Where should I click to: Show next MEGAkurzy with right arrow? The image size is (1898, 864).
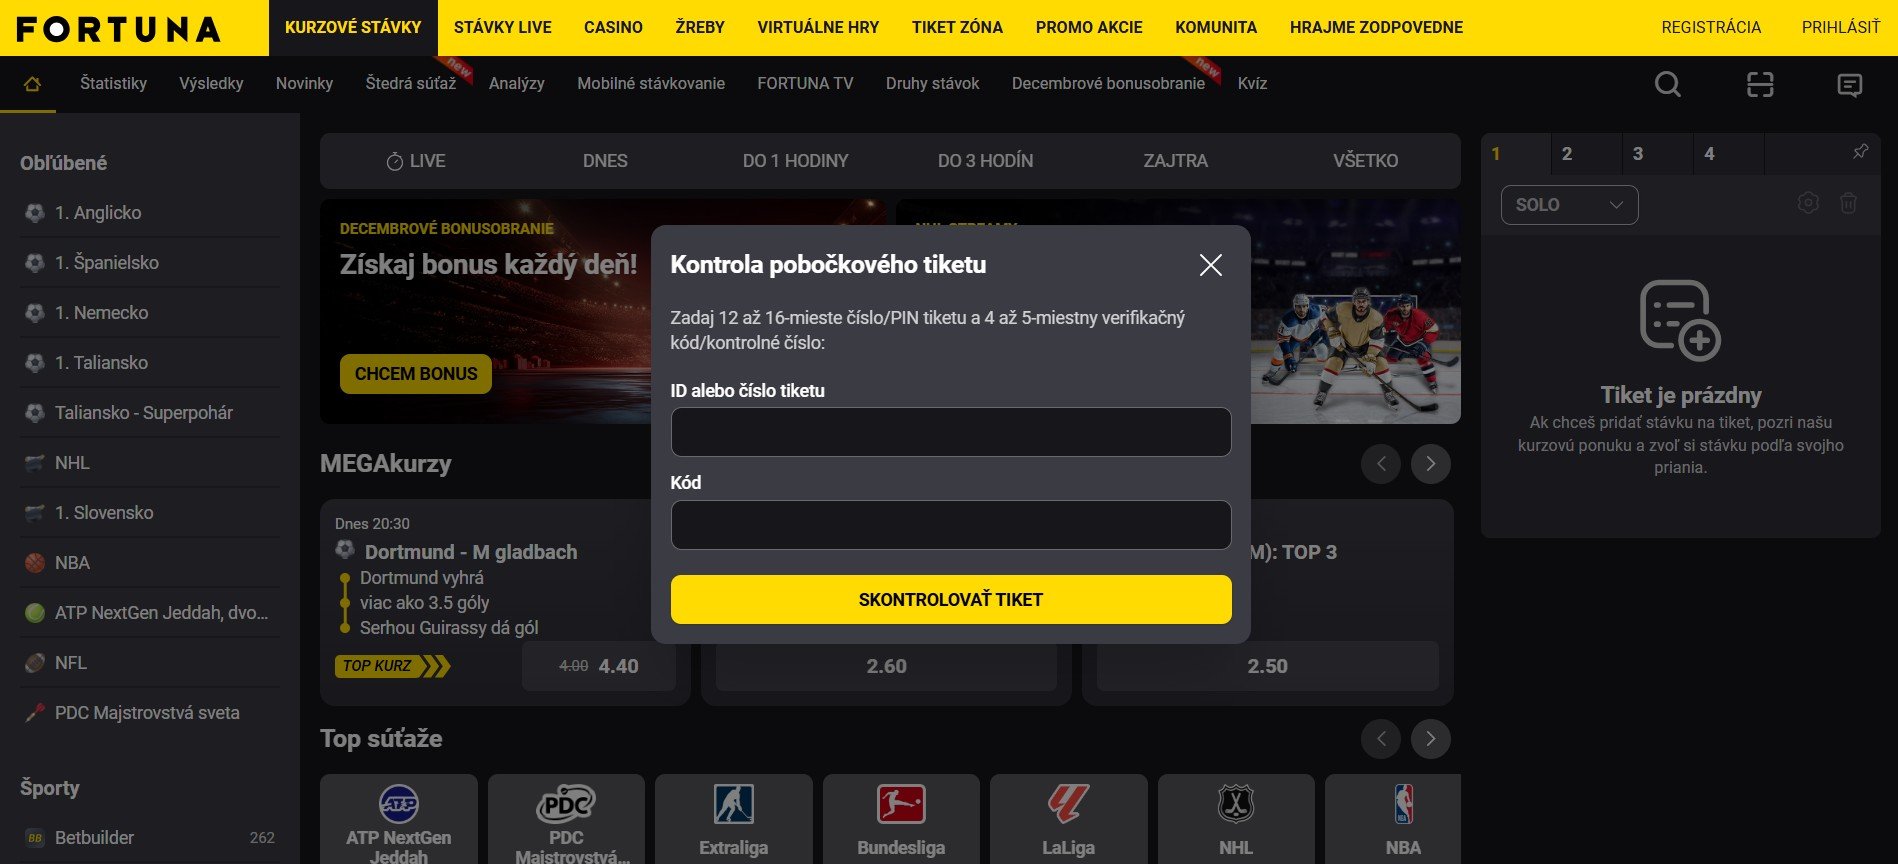1430,464
